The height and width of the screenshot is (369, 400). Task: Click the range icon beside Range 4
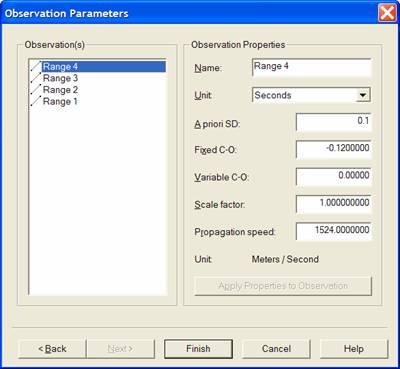pyautogui.click(x=36, y=66)
